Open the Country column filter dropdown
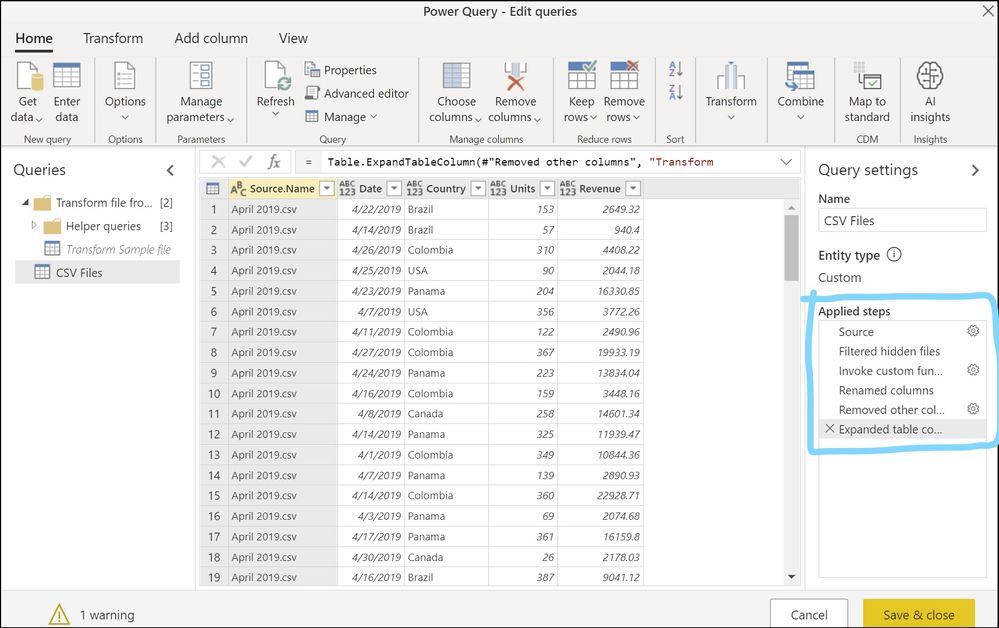Viewport: 999px width, 628px height. 478,188
